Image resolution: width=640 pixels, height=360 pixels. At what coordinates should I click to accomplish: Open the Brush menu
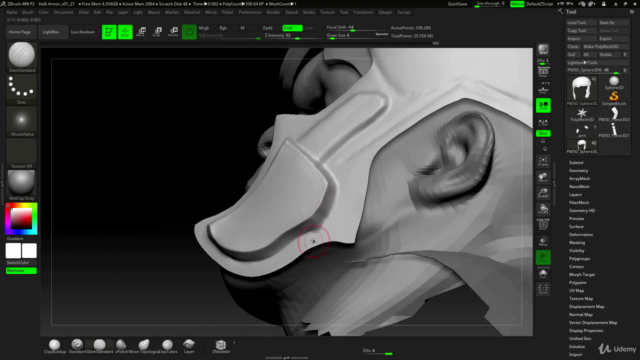(x=28, y=12)
